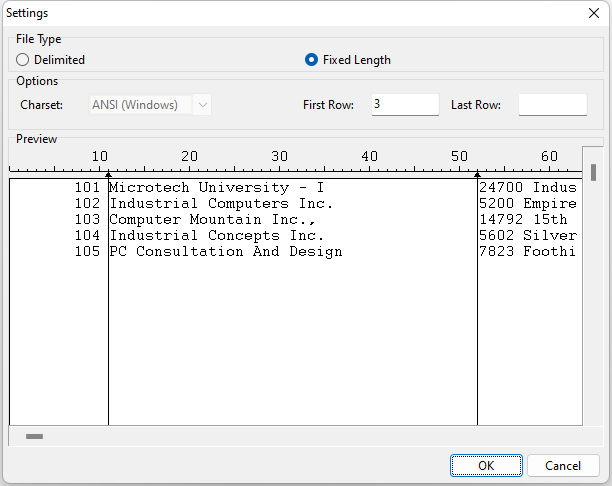Click the column break marker near position 10

tap(109, 175)
